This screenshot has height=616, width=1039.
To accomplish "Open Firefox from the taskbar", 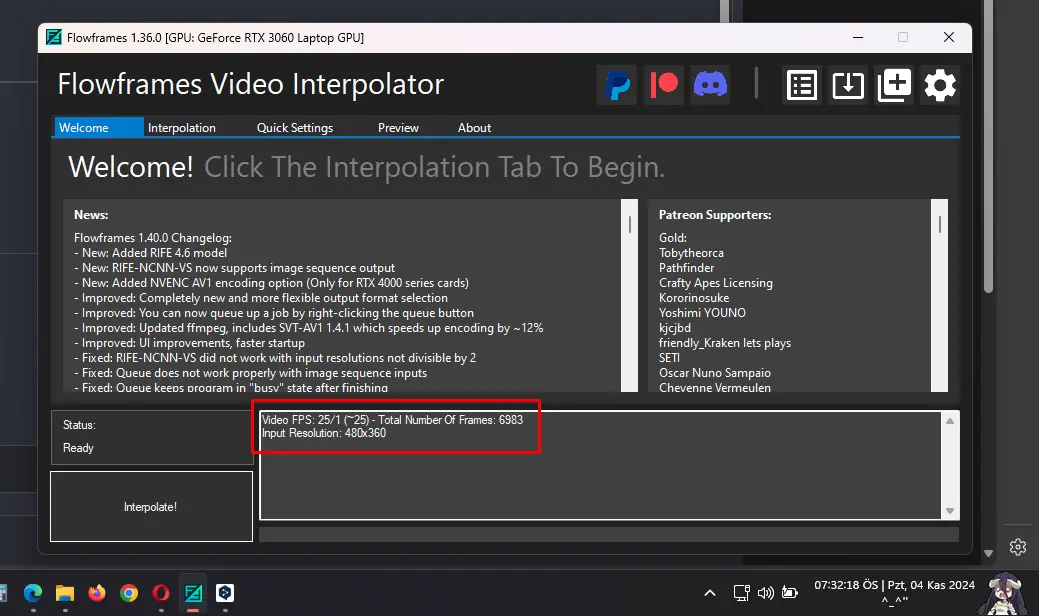I will click(97, 593).
